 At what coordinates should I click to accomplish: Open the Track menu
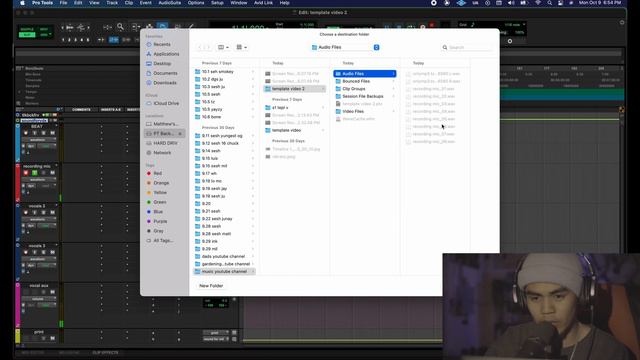tap(112, 3)
